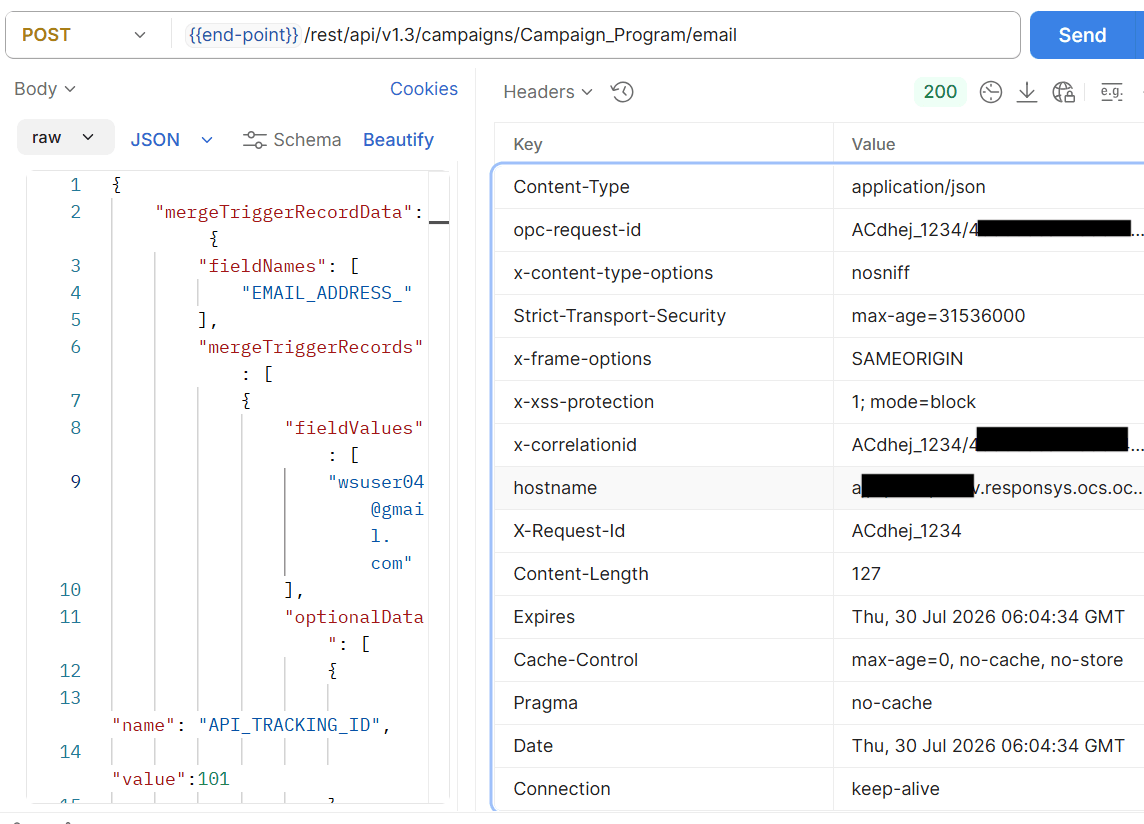
Task: Select the max-age=0, no-cache, no-store value
Action: click(x=987, y=661)
